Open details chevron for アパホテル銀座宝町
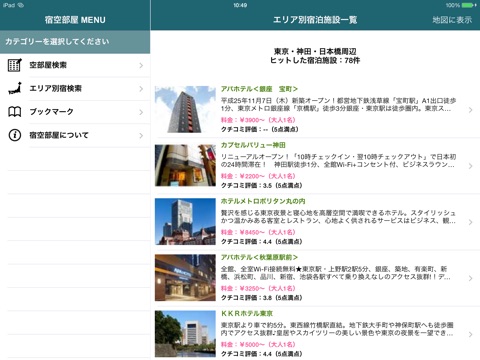The height and width of the screenshot is (360, 480). click(470, 110)
